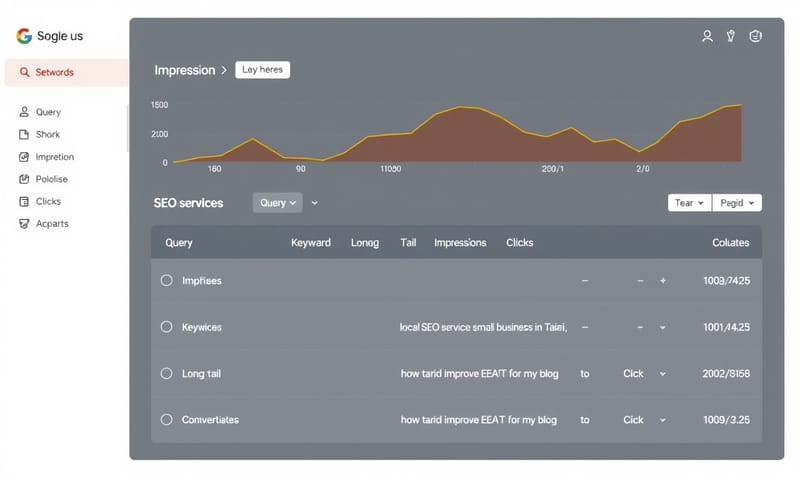Click the peak of the impressions chart

pyautogui.click(x=740, y=104)
